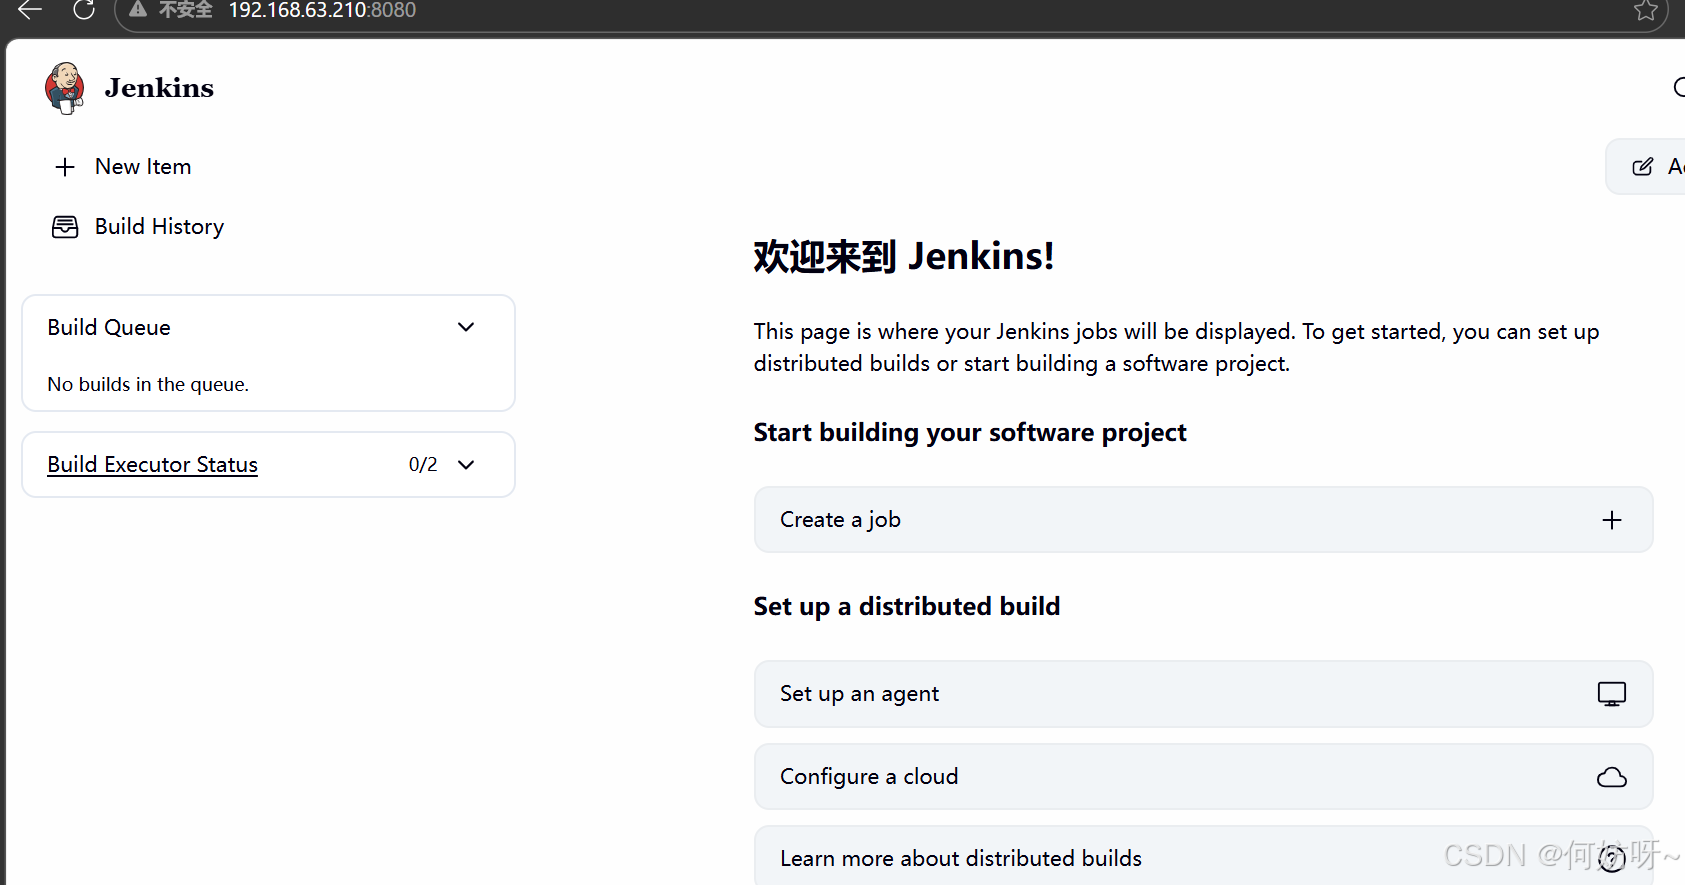This screenshot has height=885, width=1685.
Task: Click the Jenkins search icon in the header
Action: coord(1680,88)
